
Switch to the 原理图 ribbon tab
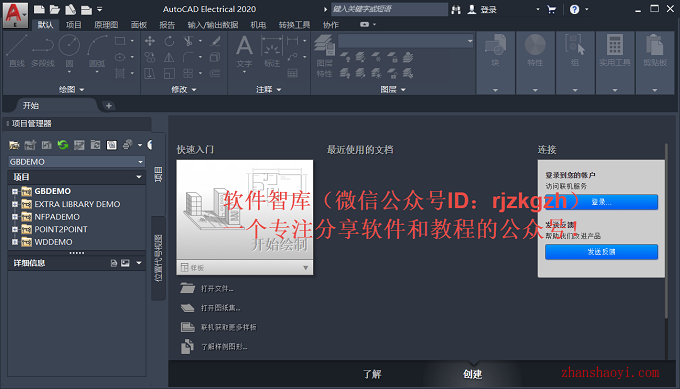coord(106,25)
